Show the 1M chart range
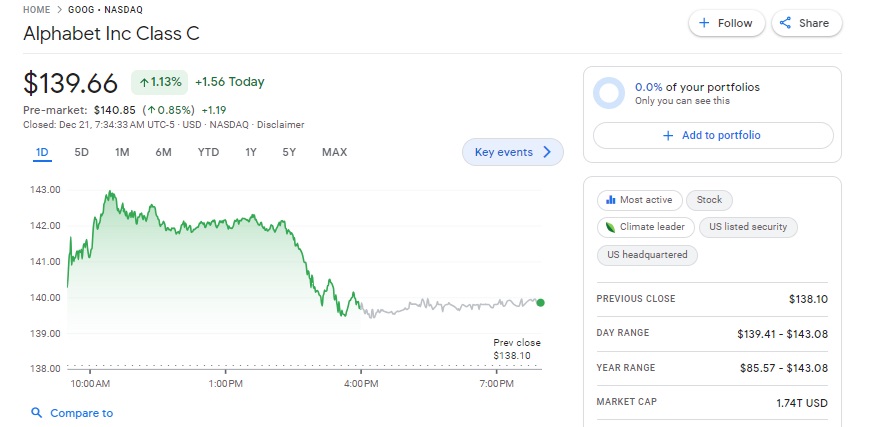The height and width of the screenshot is (427, 876). tap(122, 152)
